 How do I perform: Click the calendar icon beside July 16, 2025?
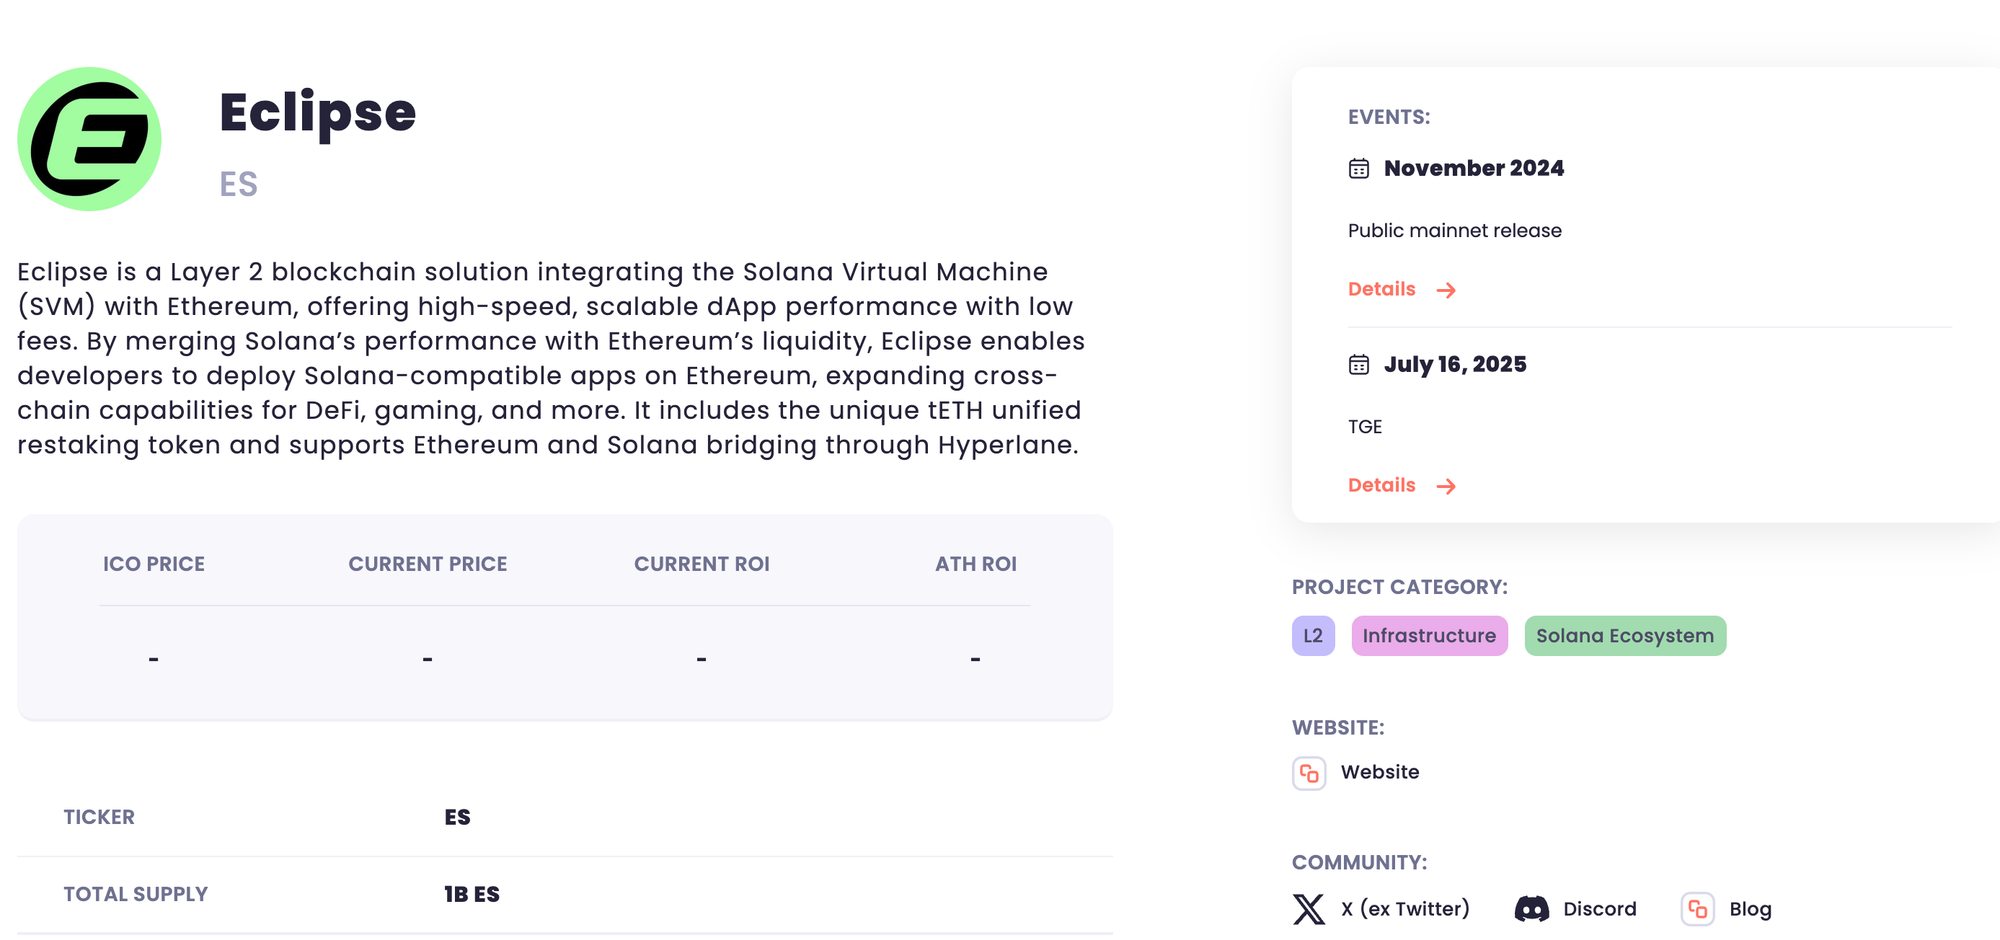1358,364
